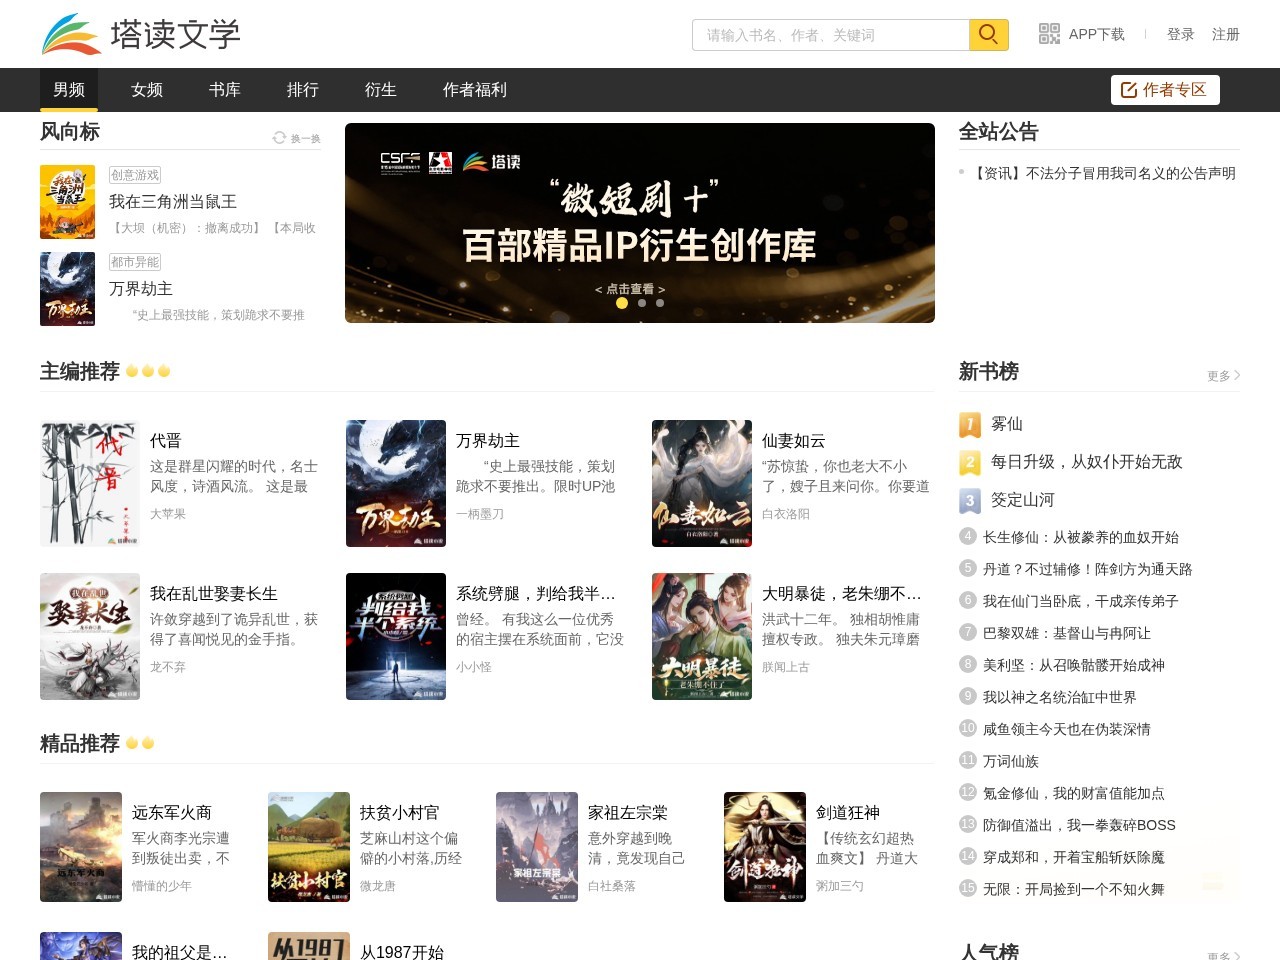Open 我以神之名统治缸中世界 entry
The image size is (1280, 960).
1060,697
